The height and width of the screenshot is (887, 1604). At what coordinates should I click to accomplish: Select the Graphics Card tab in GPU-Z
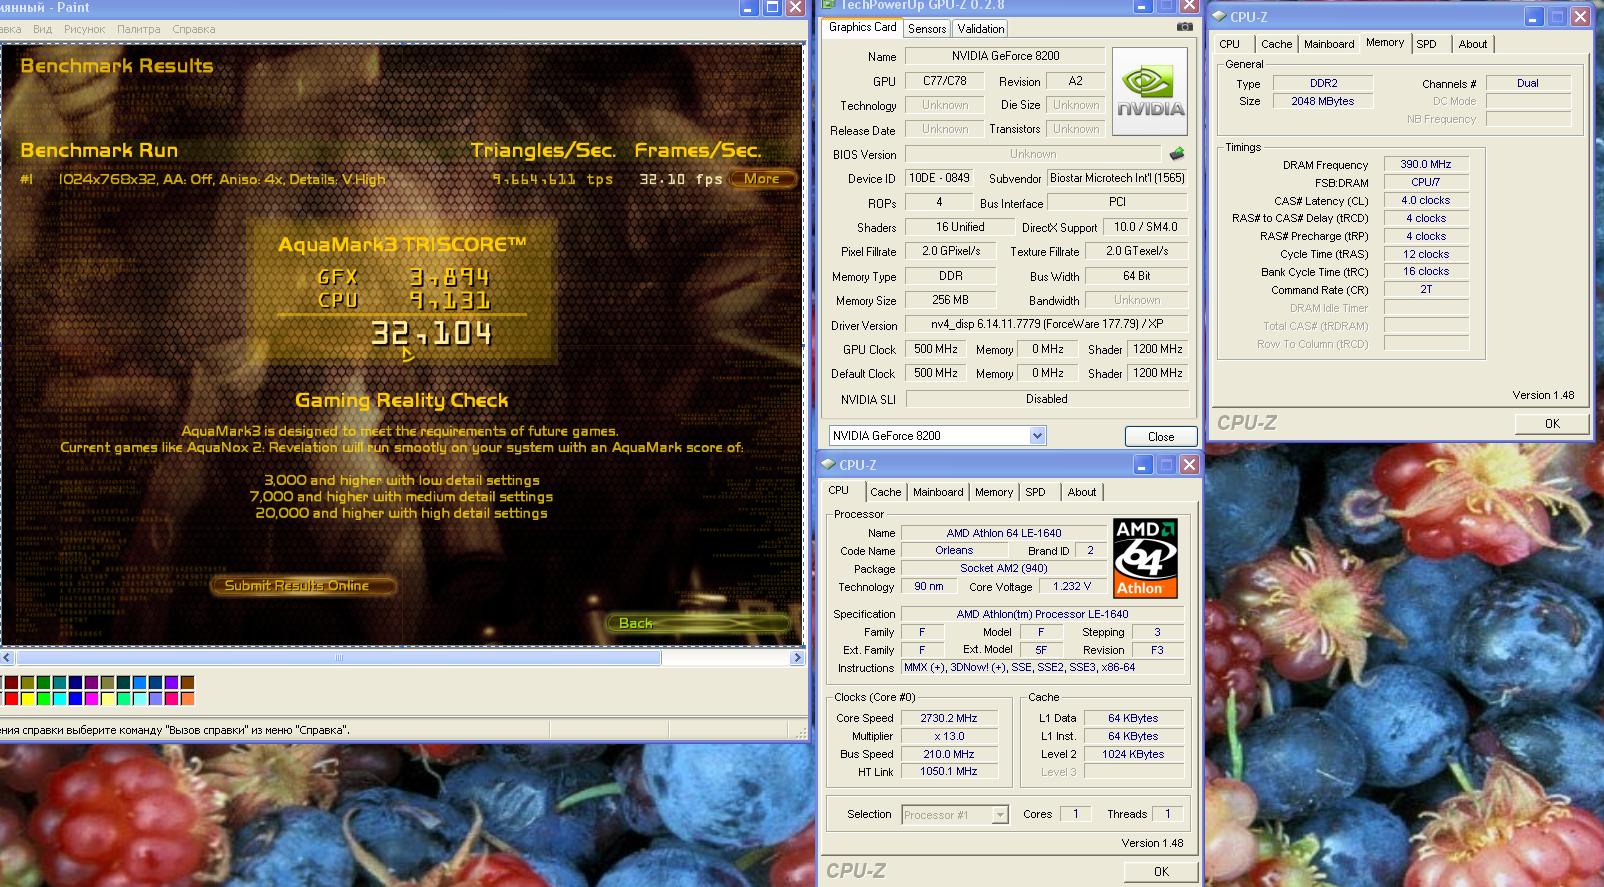click(x=862, y=27)
